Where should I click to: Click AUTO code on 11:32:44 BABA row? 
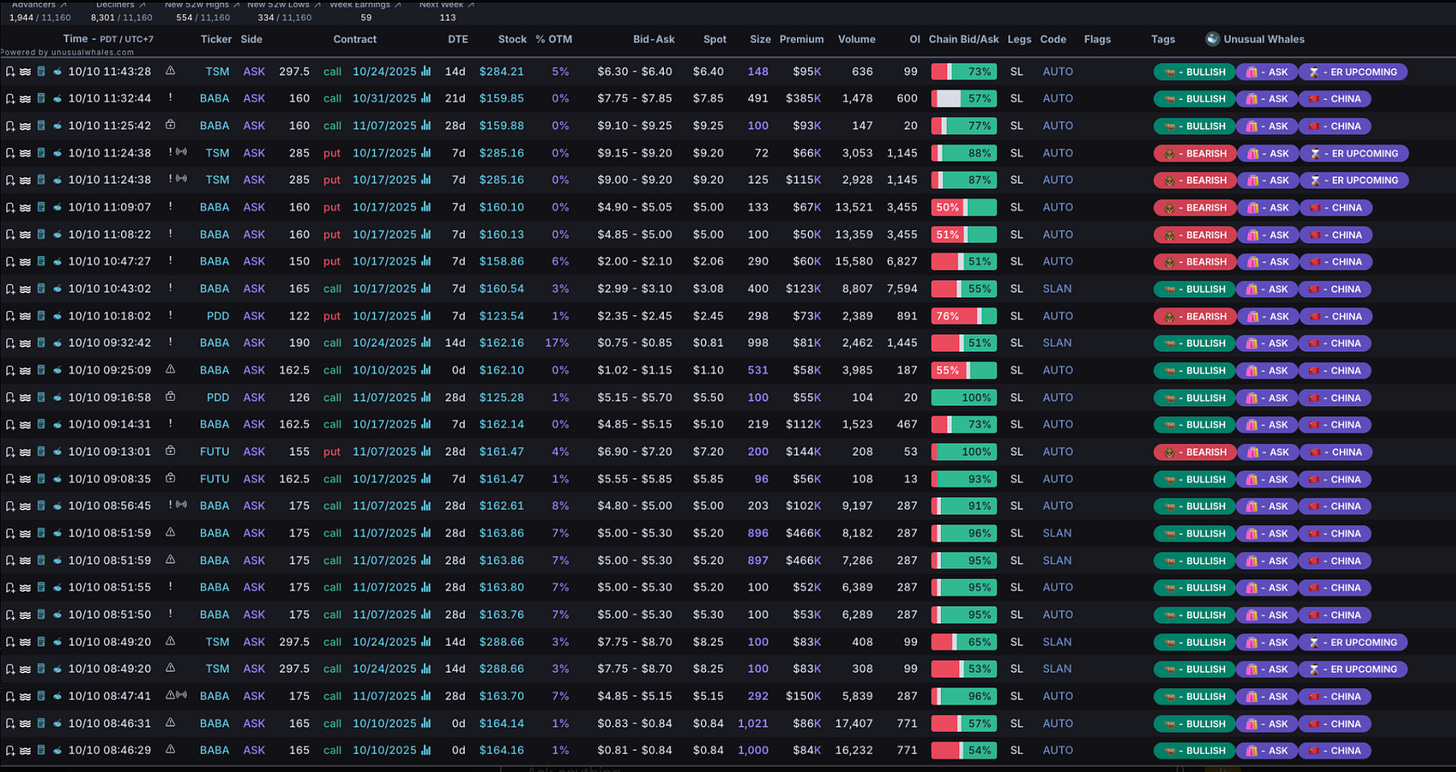tap(1057, 99)
